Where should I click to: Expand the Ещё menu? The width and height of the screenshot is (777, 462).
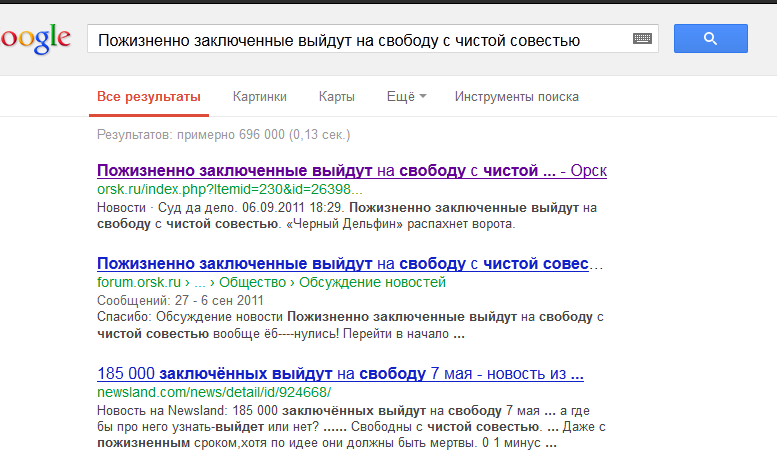(x=399, y=97)
